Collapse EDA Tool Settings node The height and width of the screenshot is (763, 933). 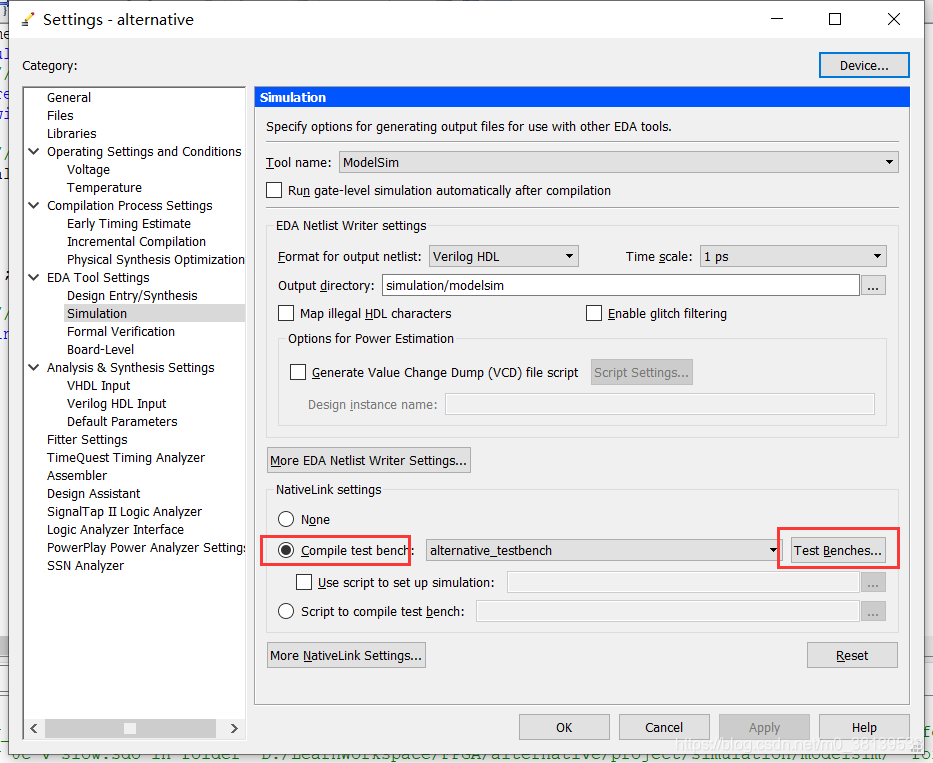[34, 277]
